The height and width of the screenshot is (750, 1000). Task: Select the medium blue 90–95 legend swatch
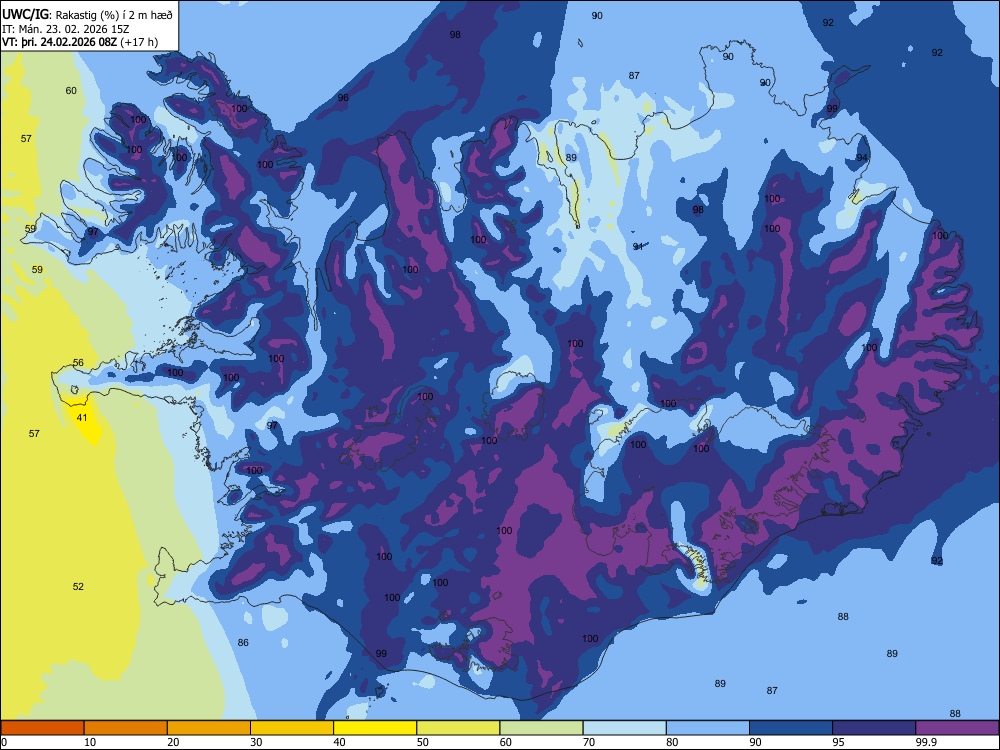[x=791, y=728]
